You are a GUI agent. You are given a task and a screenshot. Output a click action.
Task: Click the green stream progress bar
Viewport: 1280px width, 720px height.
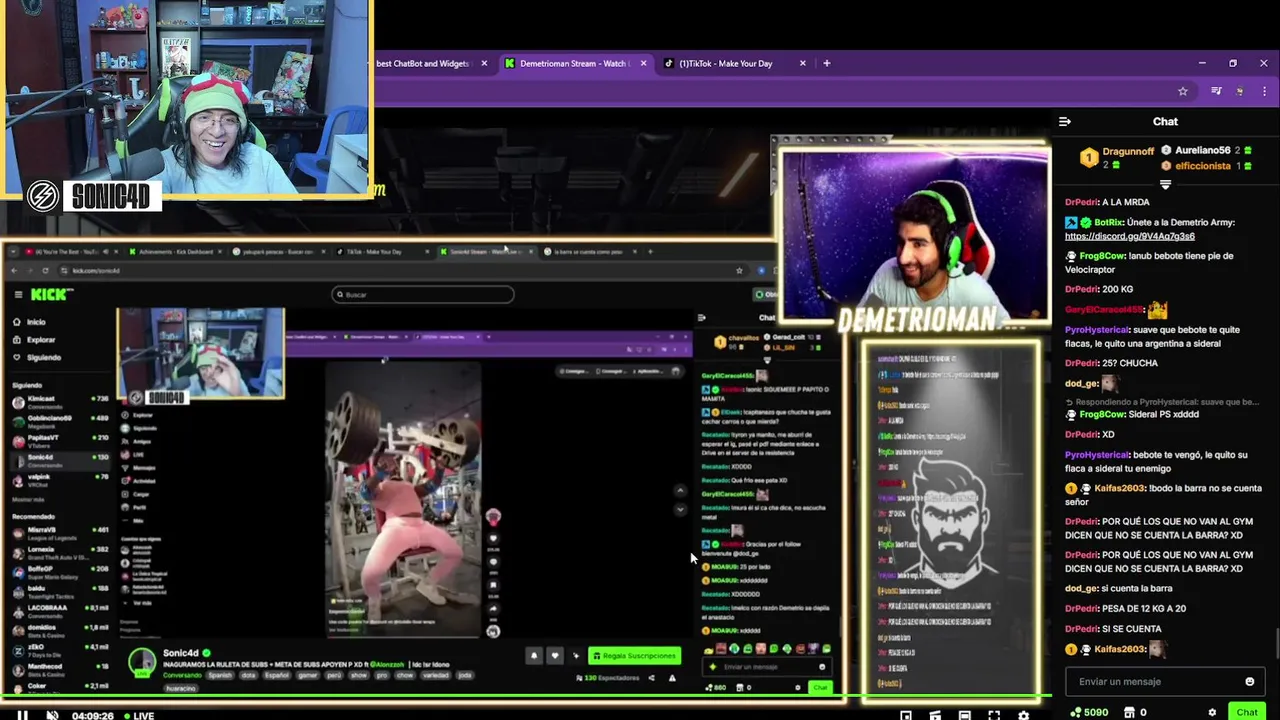525,697
